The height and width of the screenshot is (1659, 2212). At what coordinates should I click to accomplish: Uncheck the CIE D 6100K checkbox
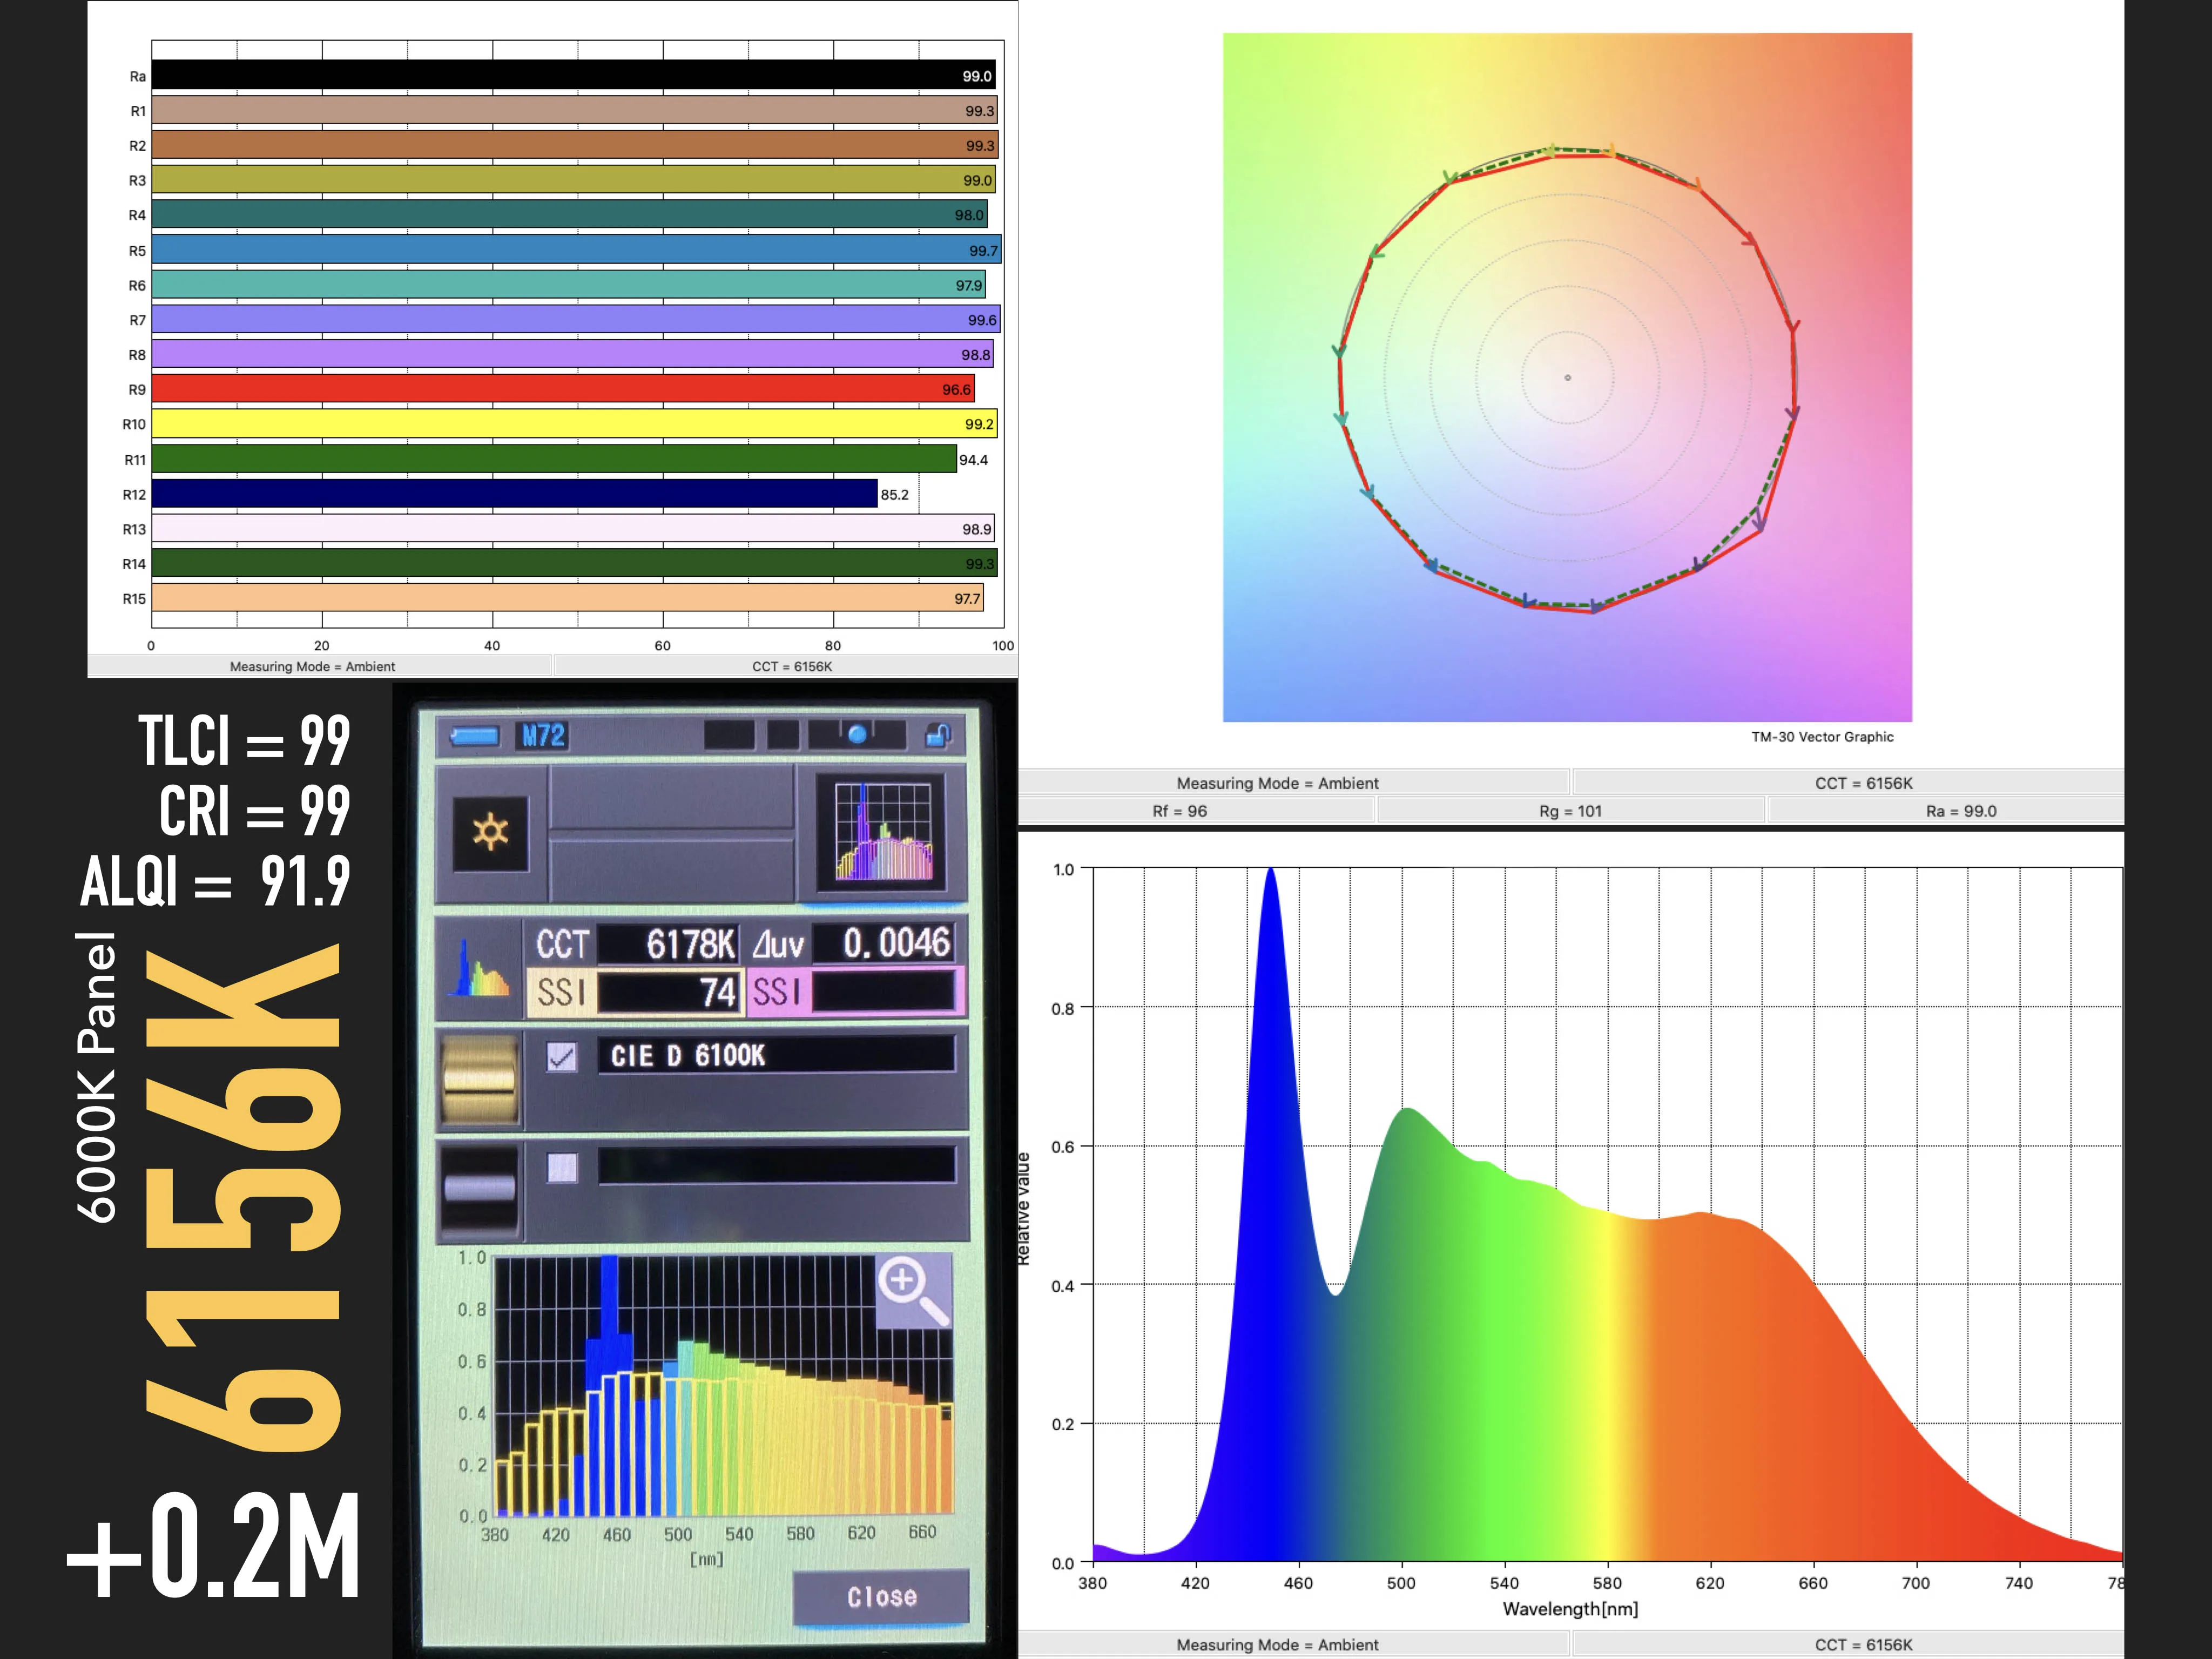(x=562, y=1057)
